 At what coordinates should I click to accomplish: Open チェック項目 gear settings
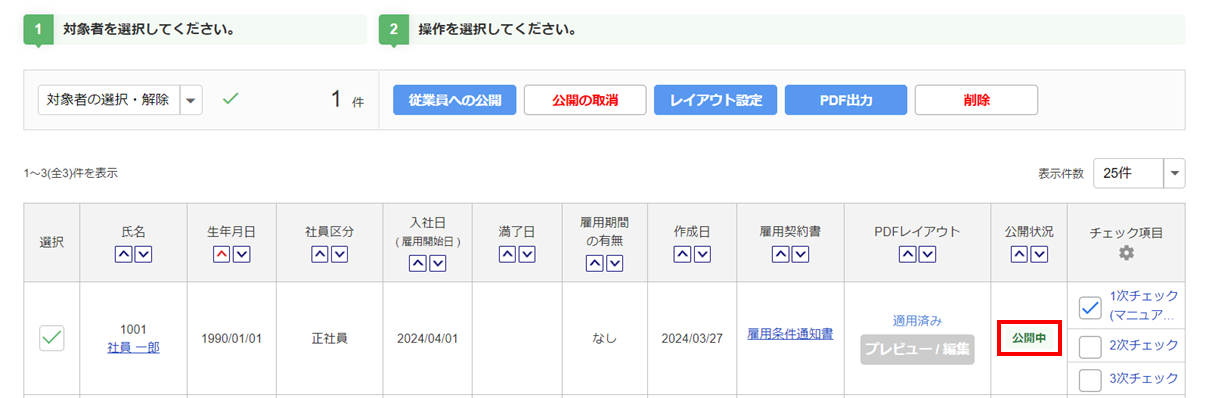(1127, 254)
